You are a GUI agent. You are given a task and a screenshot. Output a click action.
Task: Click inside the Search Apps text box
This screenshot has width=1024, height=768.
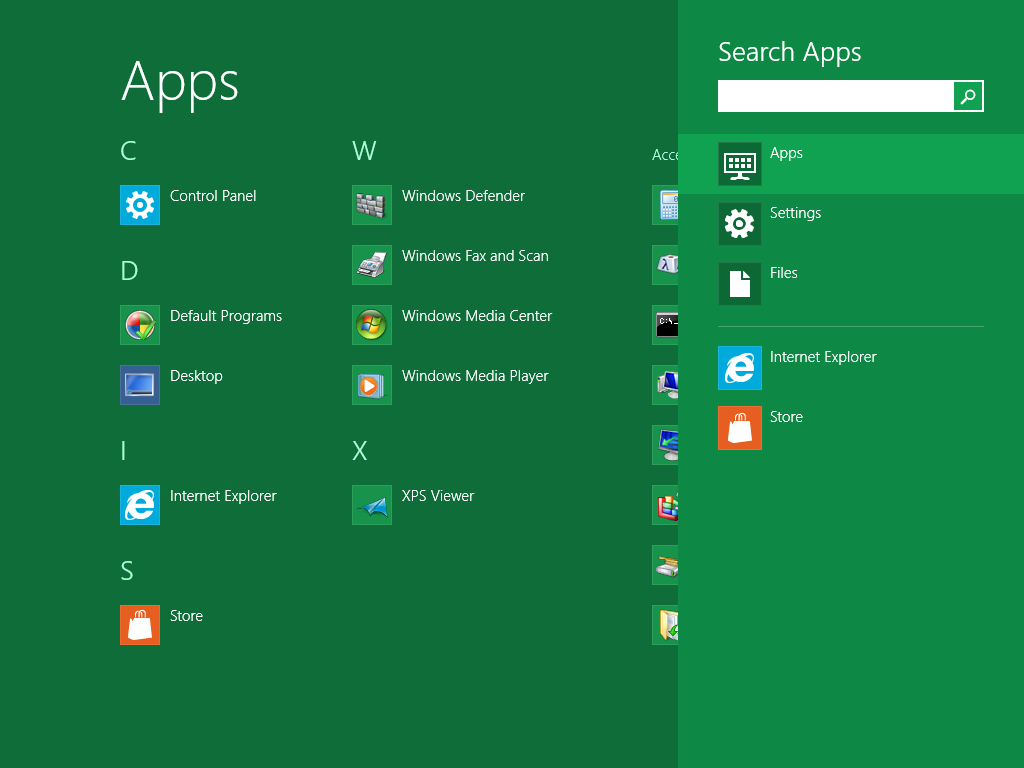click(x=835, y=96)
